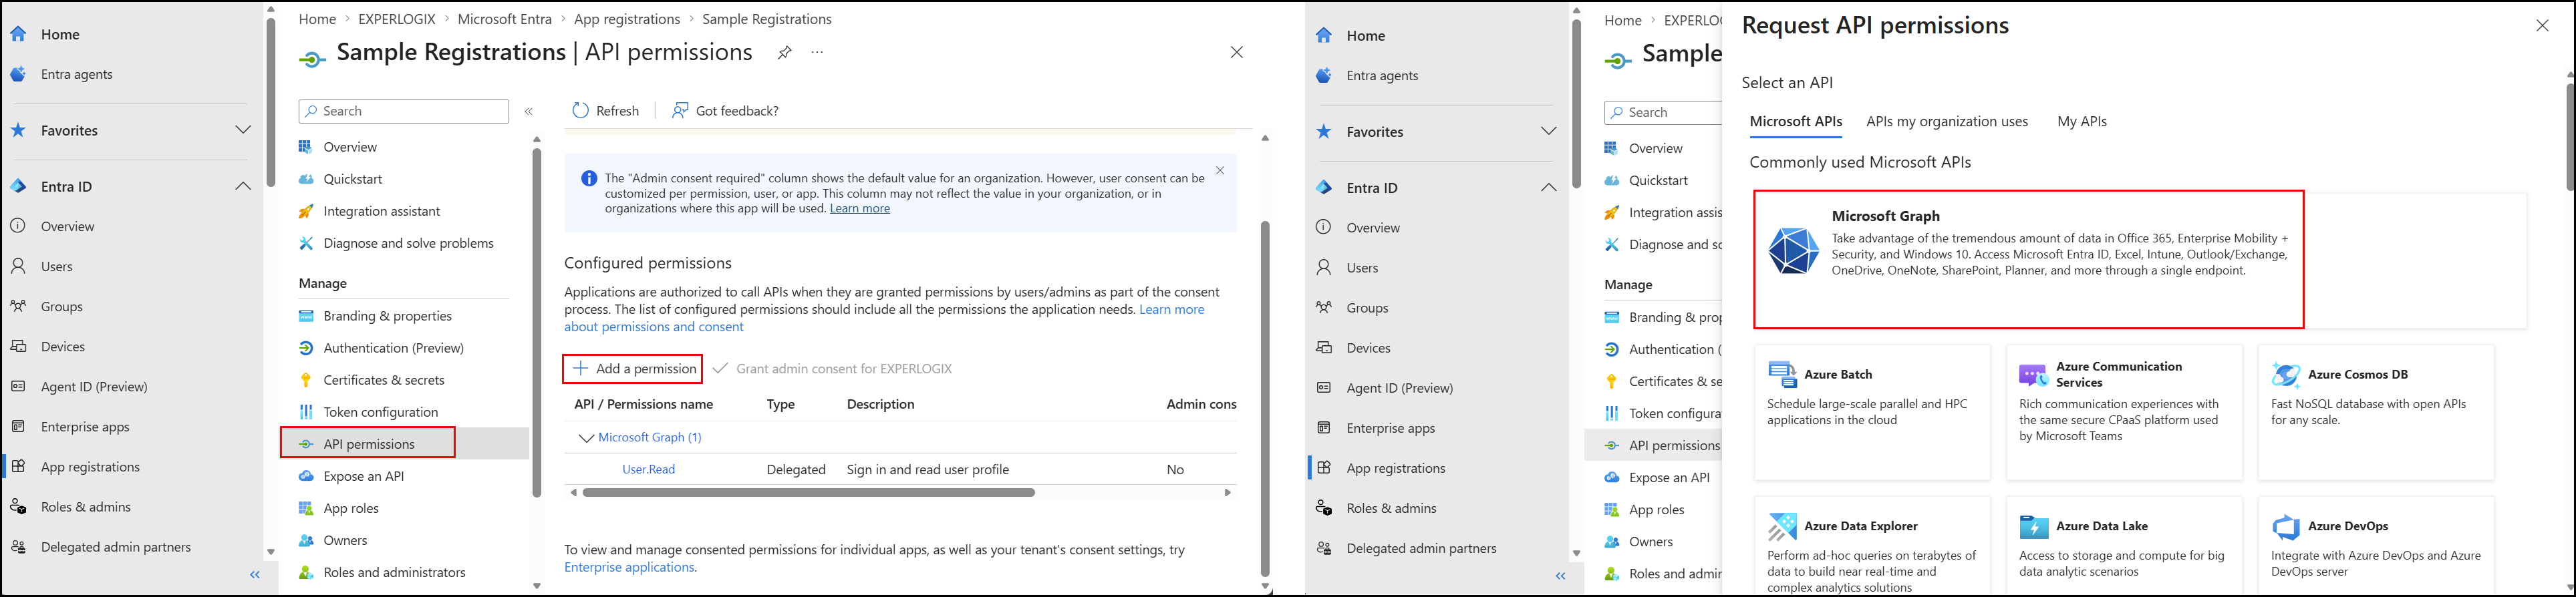Screen dimensions: 2576x597
Task: Collapse the app menu using the chevron beside Search
Action: [529, 112]
